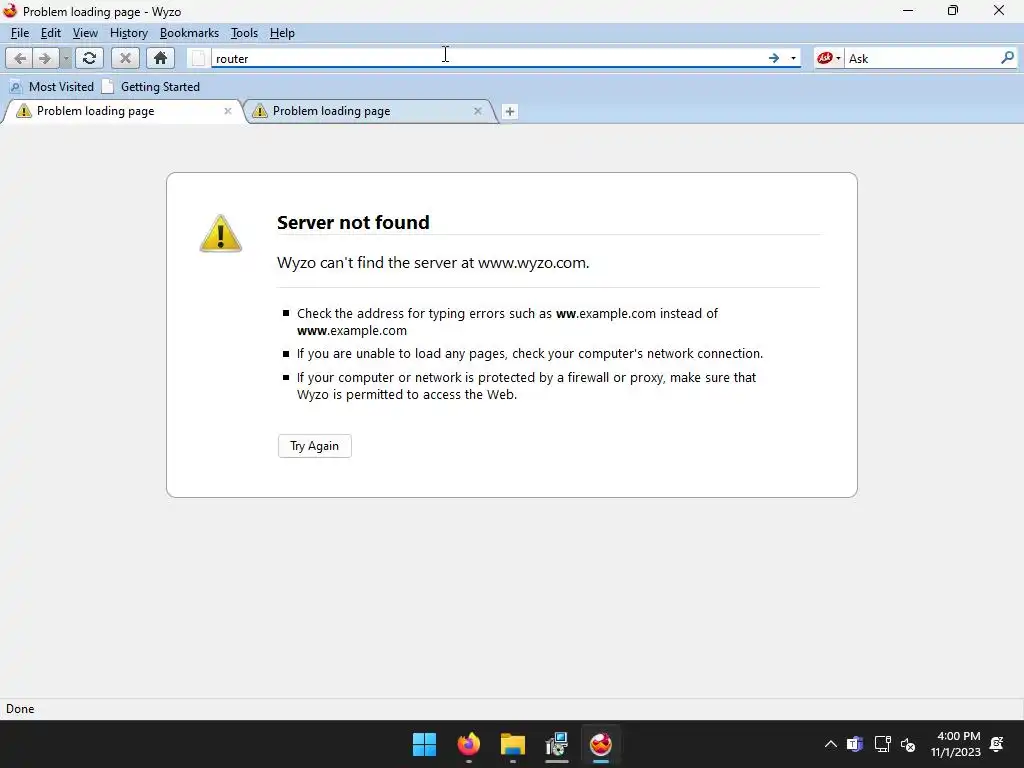Click the Try Again button
The height and width of the screenshot is (768, 1024).
315,446
